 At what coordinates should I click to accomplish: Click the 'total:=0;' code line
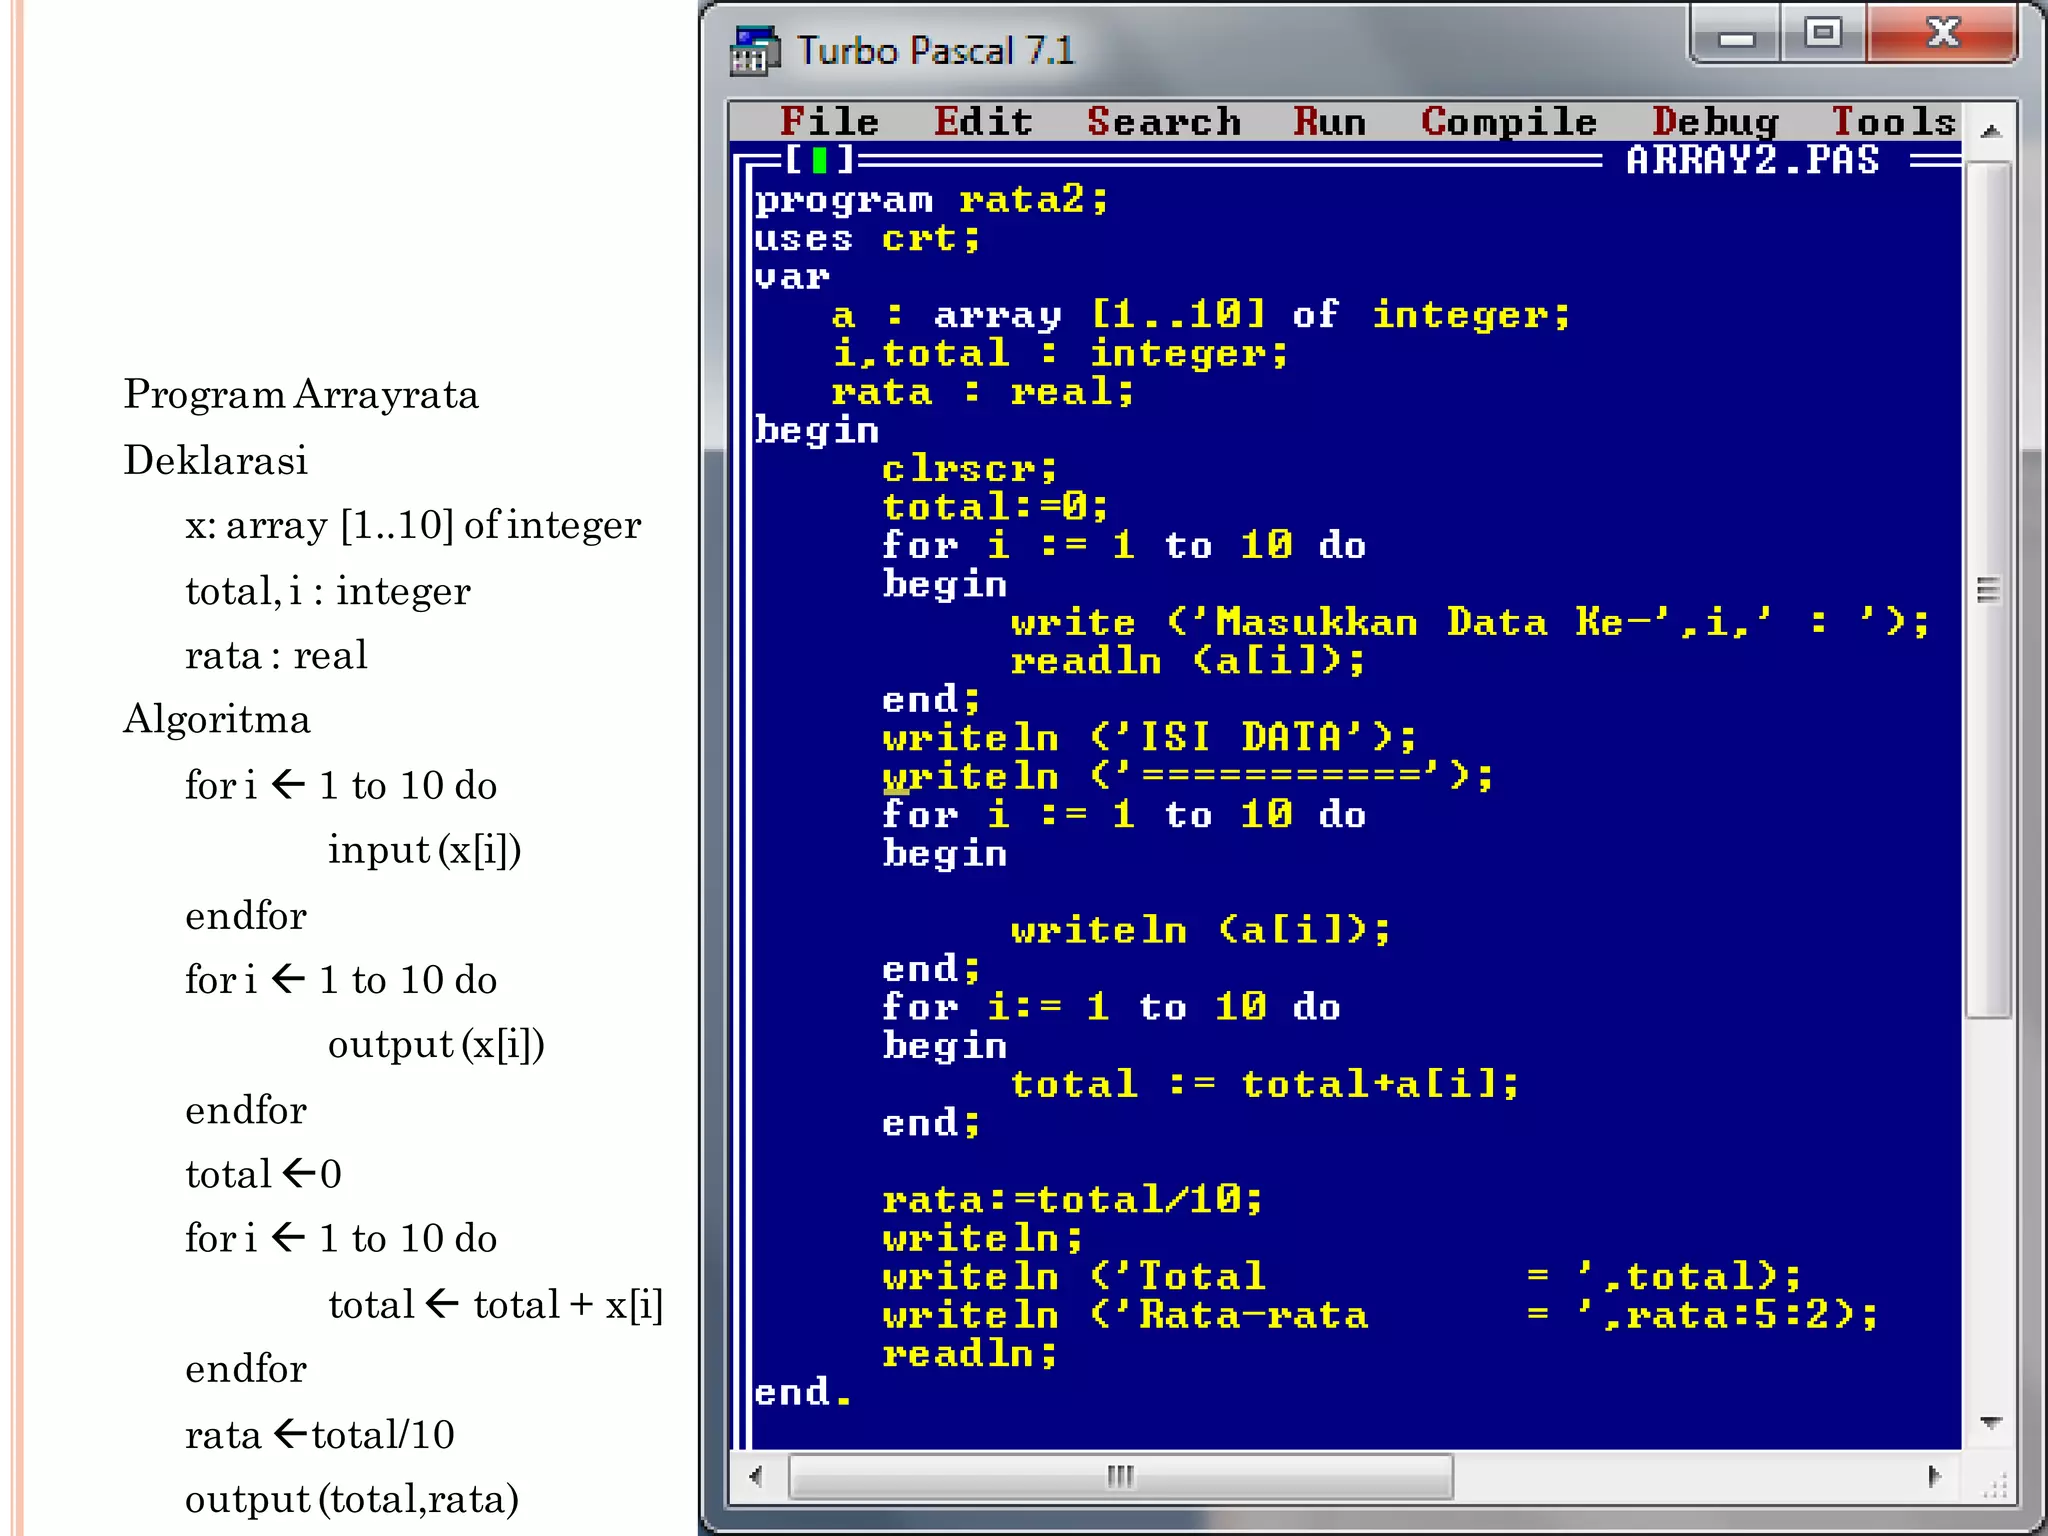pyautogui.click(x=995, y=507)
